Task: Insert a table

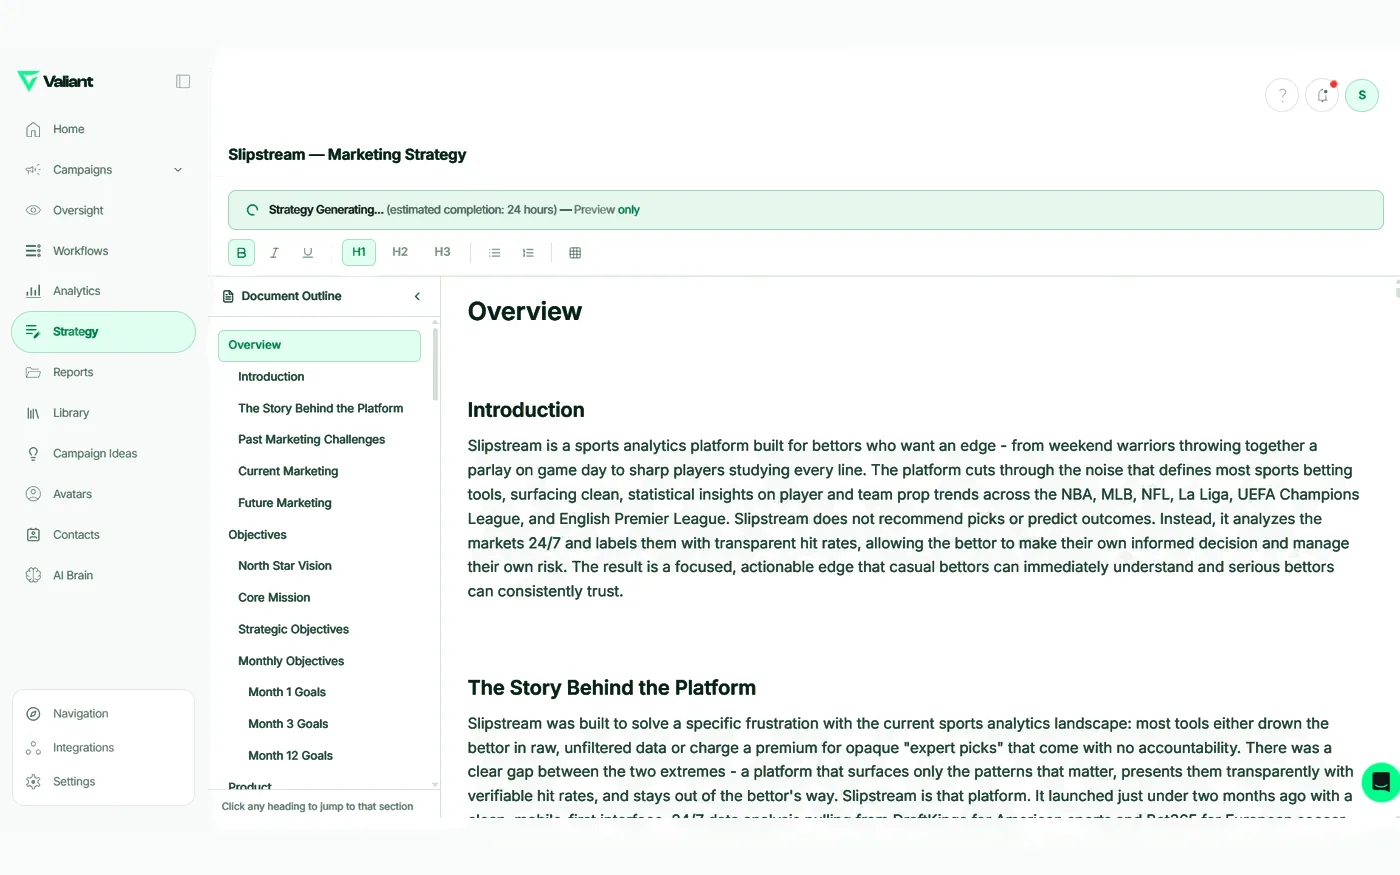Action: pyautogui.click(x=575, y=253)
